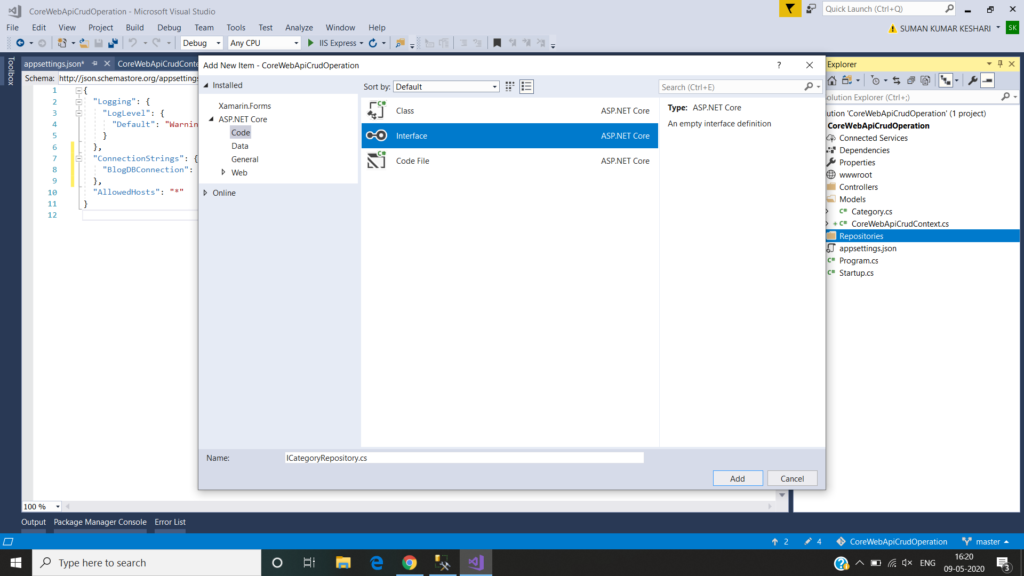Open the Debug menu
This screenshot has height=576, width=1024.
[168, 27]
